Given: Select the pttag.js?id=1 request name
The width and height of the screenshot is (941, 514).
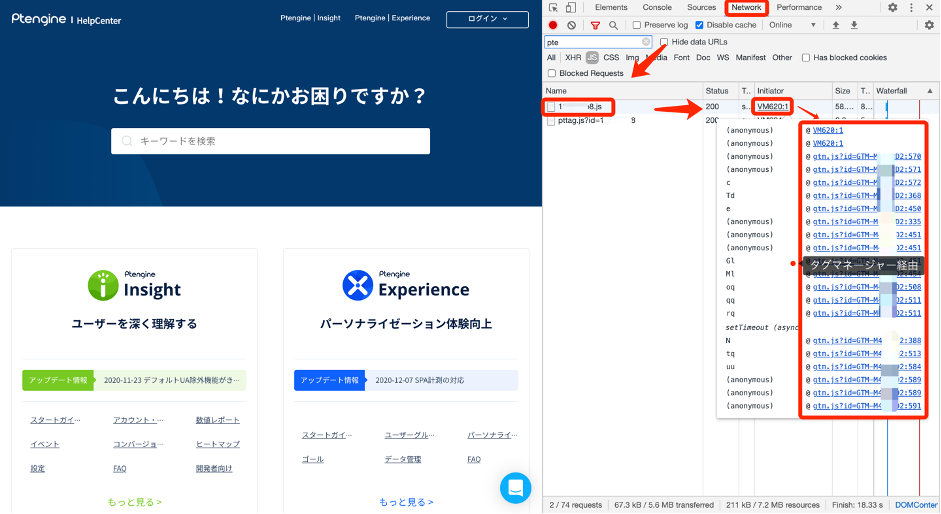Looking at the screenshot, I should coord(582,121).
